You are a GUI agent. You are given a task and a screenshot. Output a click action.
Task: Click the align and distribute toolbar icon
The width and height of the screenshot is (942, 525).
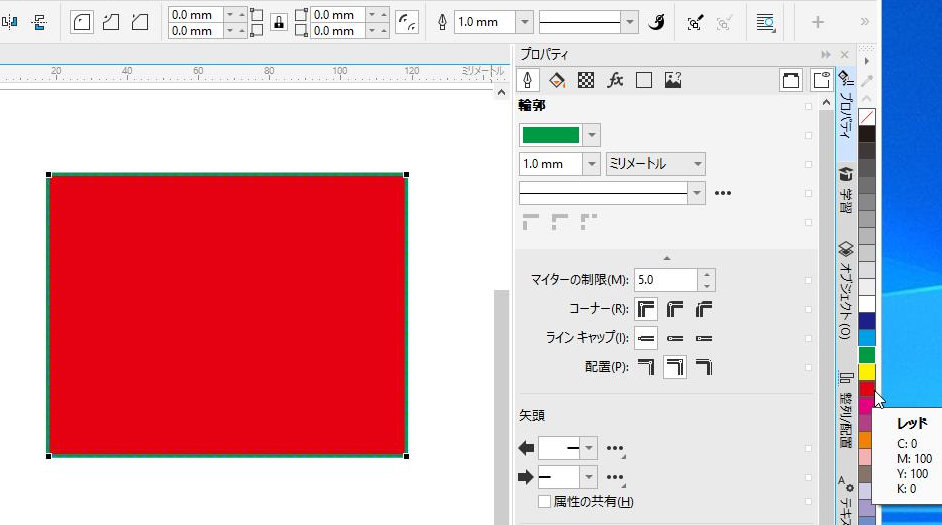pyautogui.click(x=40, y=22)
